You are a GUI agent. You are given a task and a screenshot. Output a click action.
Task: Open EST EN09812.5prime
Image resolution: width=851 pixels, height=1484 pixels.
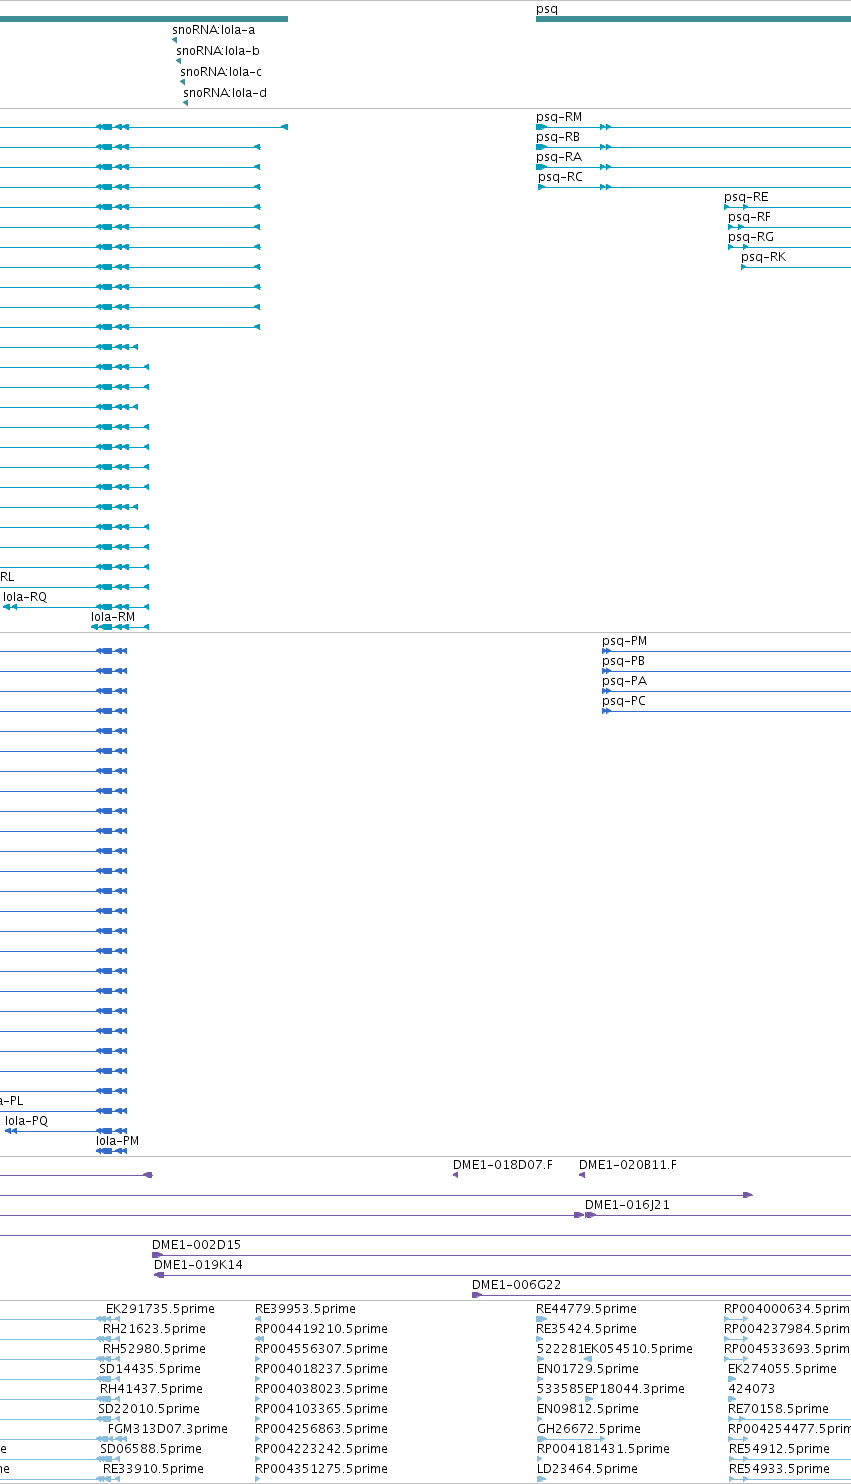[x=587, y=1409]
